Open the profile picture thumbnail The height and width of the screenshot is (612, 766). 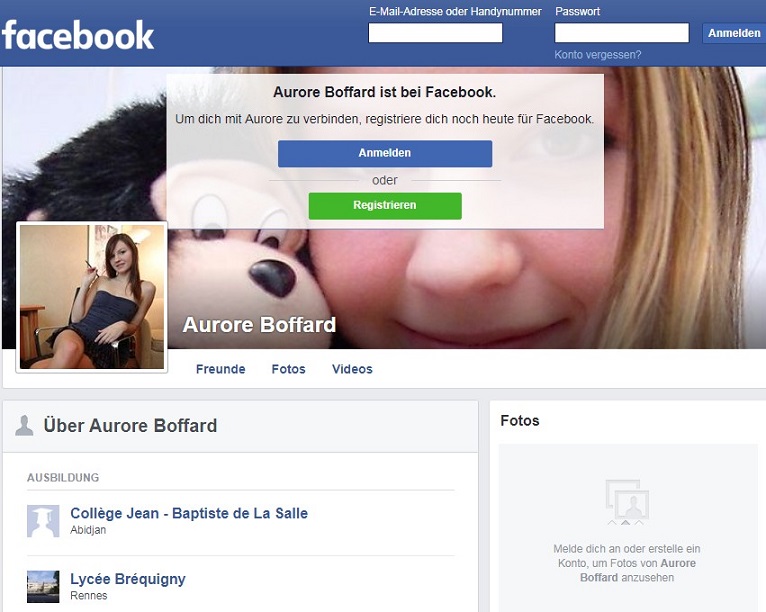pos(92,296)
